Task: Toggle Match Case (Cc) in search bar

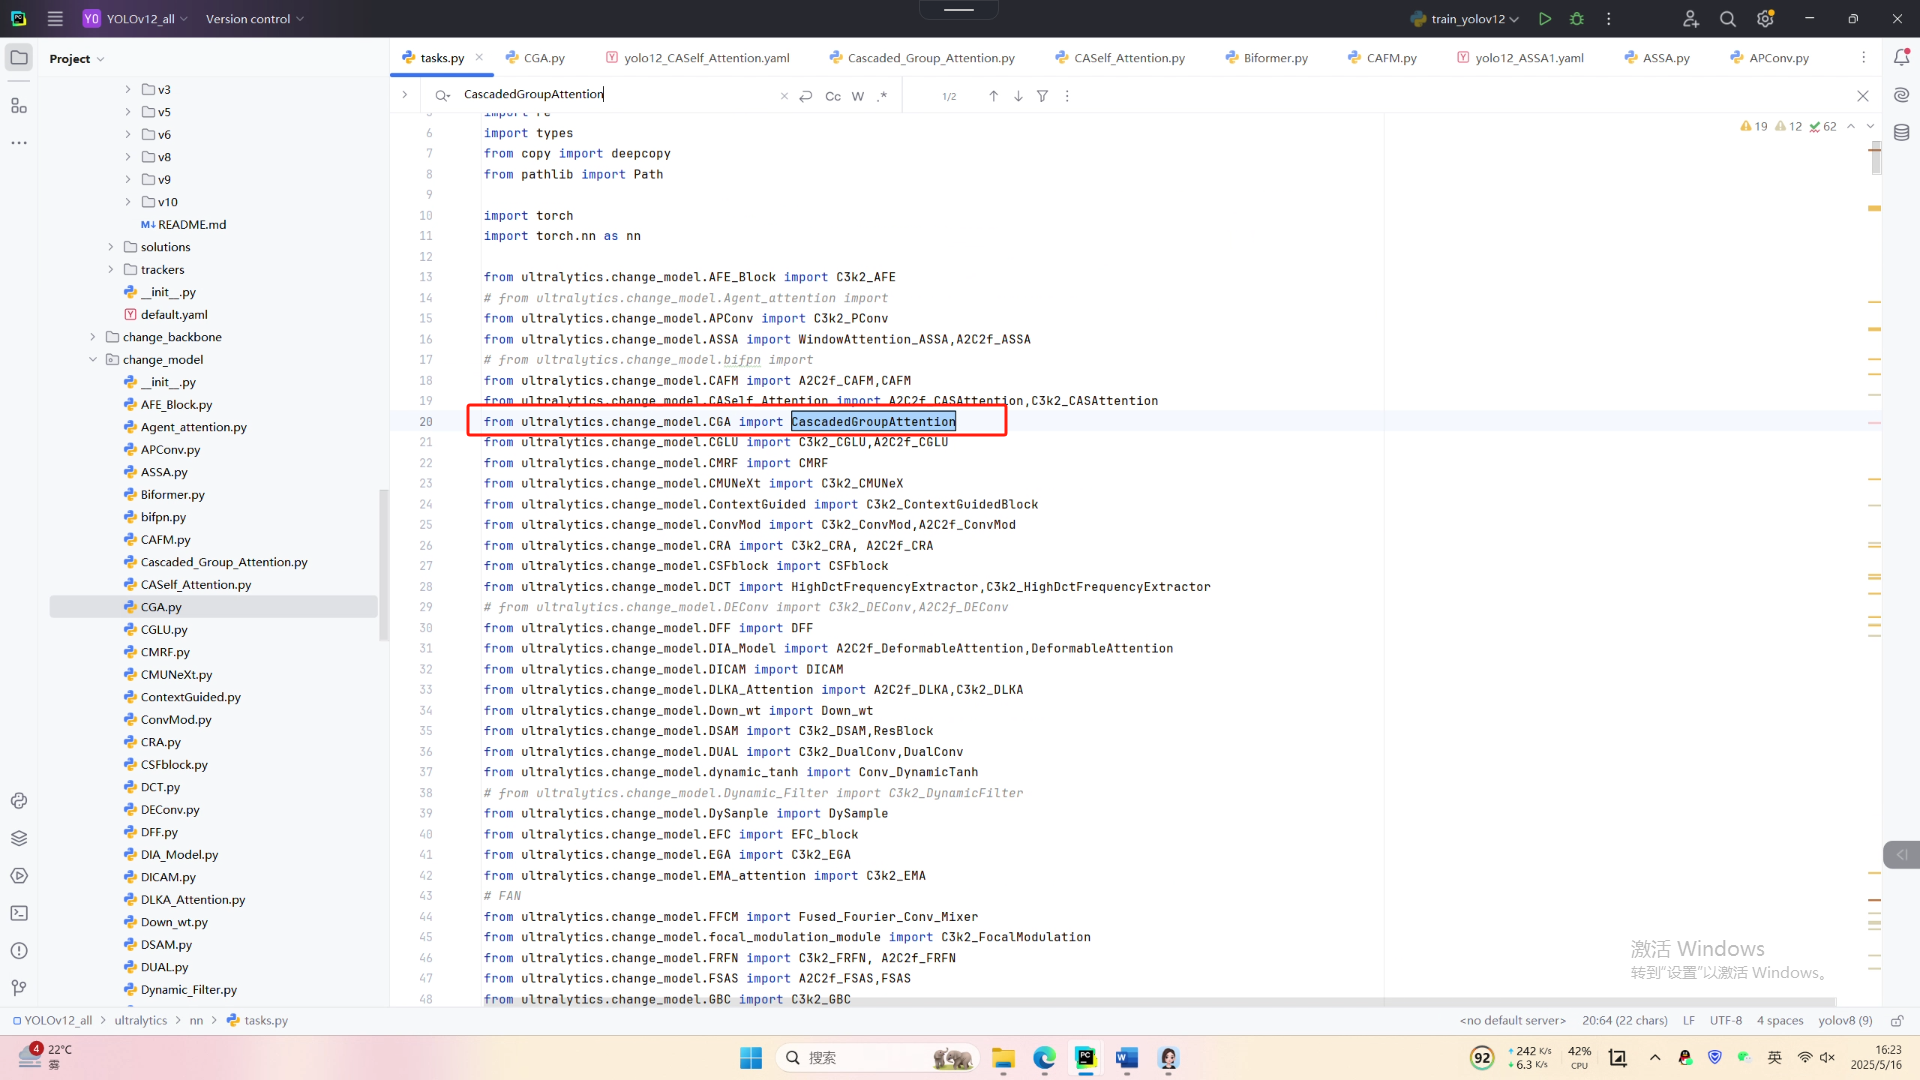Action: point(832,96)
